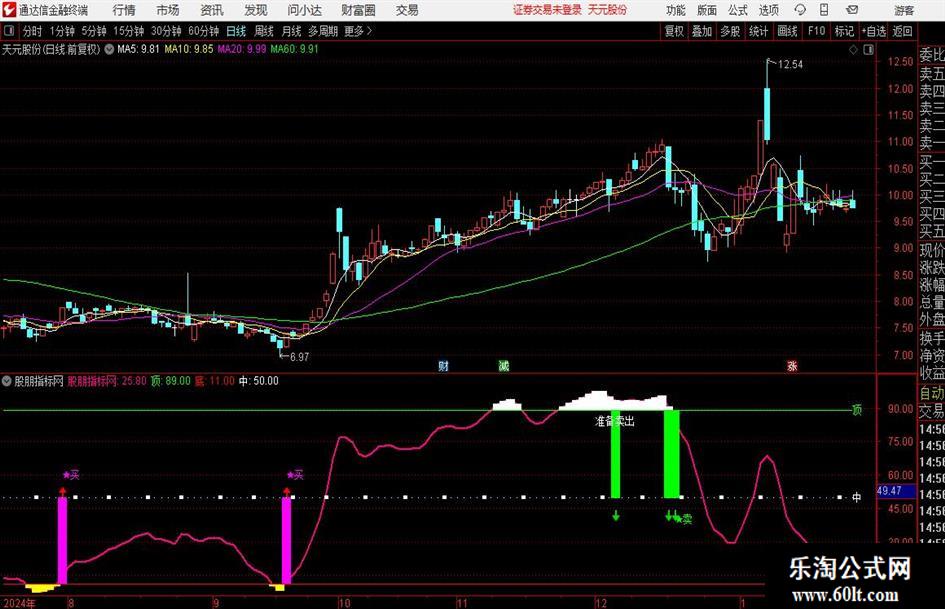Click the red 涨 marker under the chart
The image size is (945, 609).
click(792, 366)
